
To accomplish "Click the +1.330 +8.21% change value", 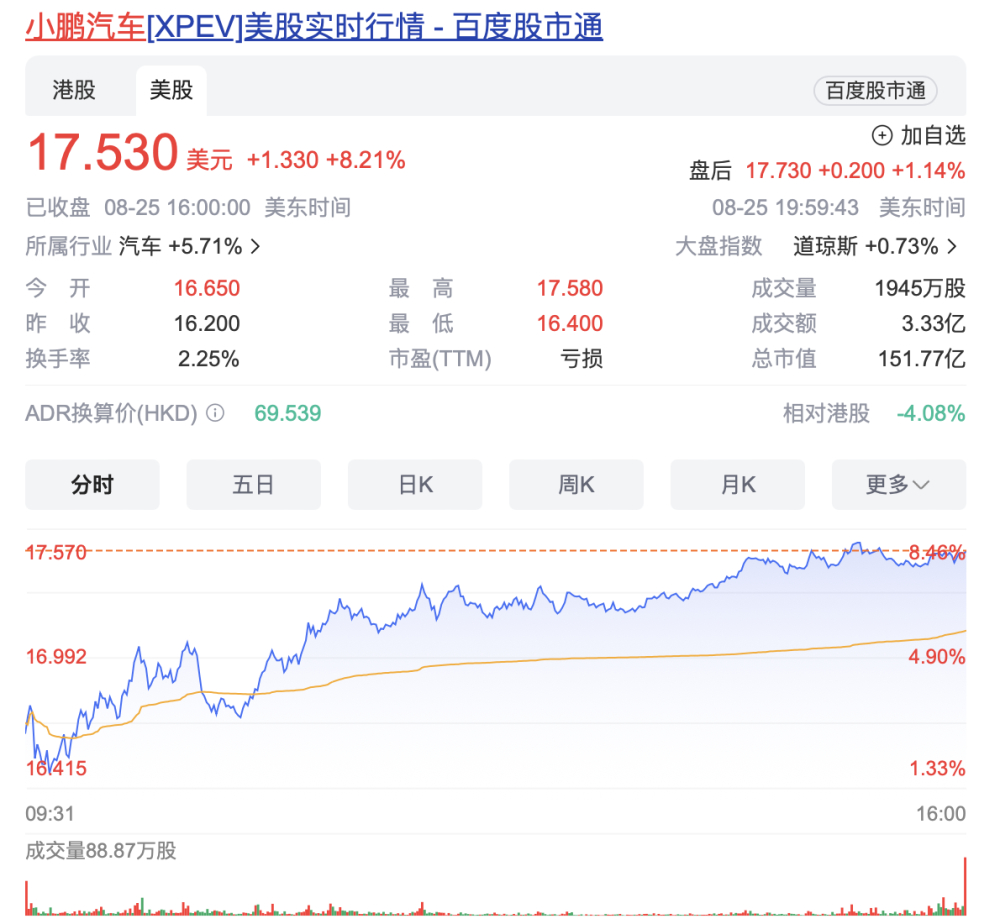I will [x=326, y=160].
